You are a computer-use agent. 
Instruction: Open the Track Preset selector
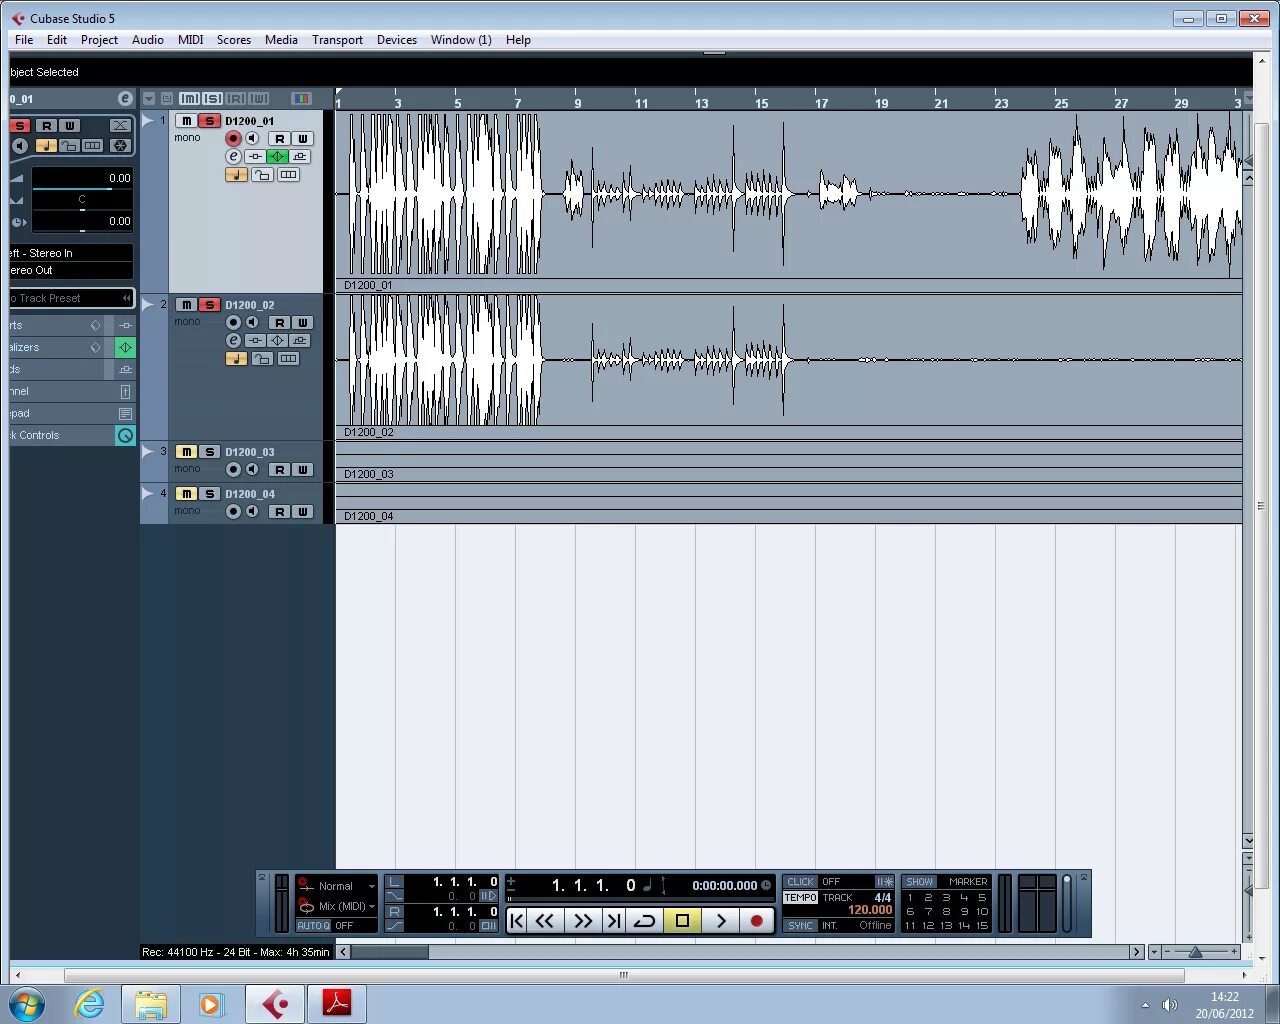(71, 298)
